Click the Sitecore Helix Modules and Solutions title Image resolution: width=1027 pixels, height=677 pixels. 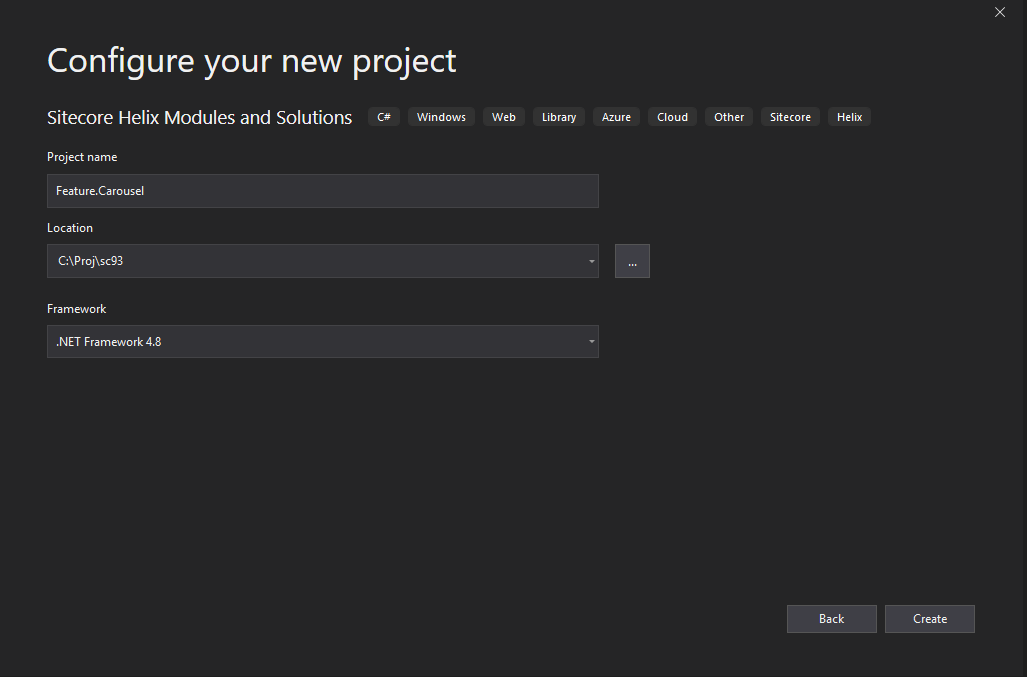point(199,118)
